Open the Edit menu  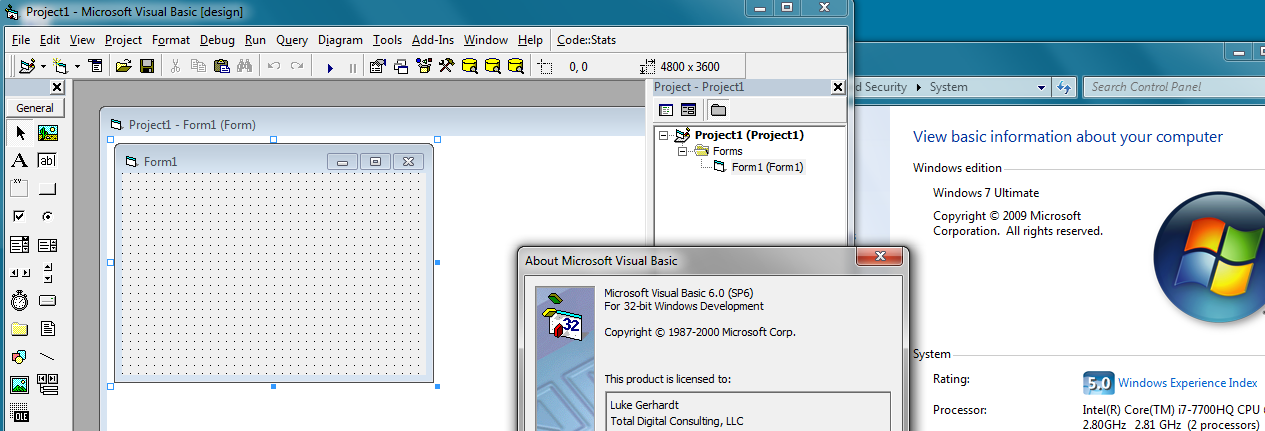(50, 40)
